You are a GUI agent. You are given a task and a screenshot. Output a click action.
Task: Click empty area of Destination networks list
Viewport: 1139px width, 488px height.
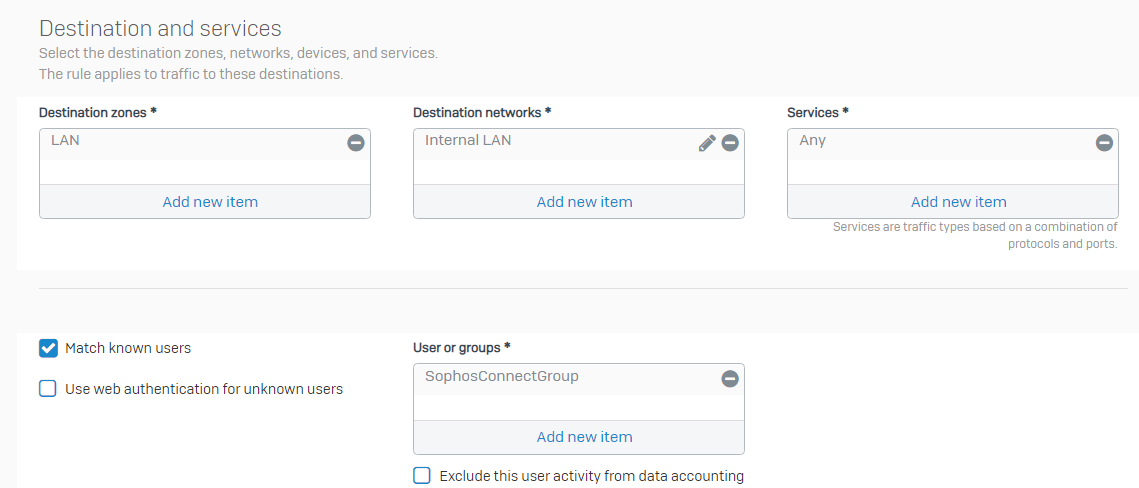(x=579, y=172)
